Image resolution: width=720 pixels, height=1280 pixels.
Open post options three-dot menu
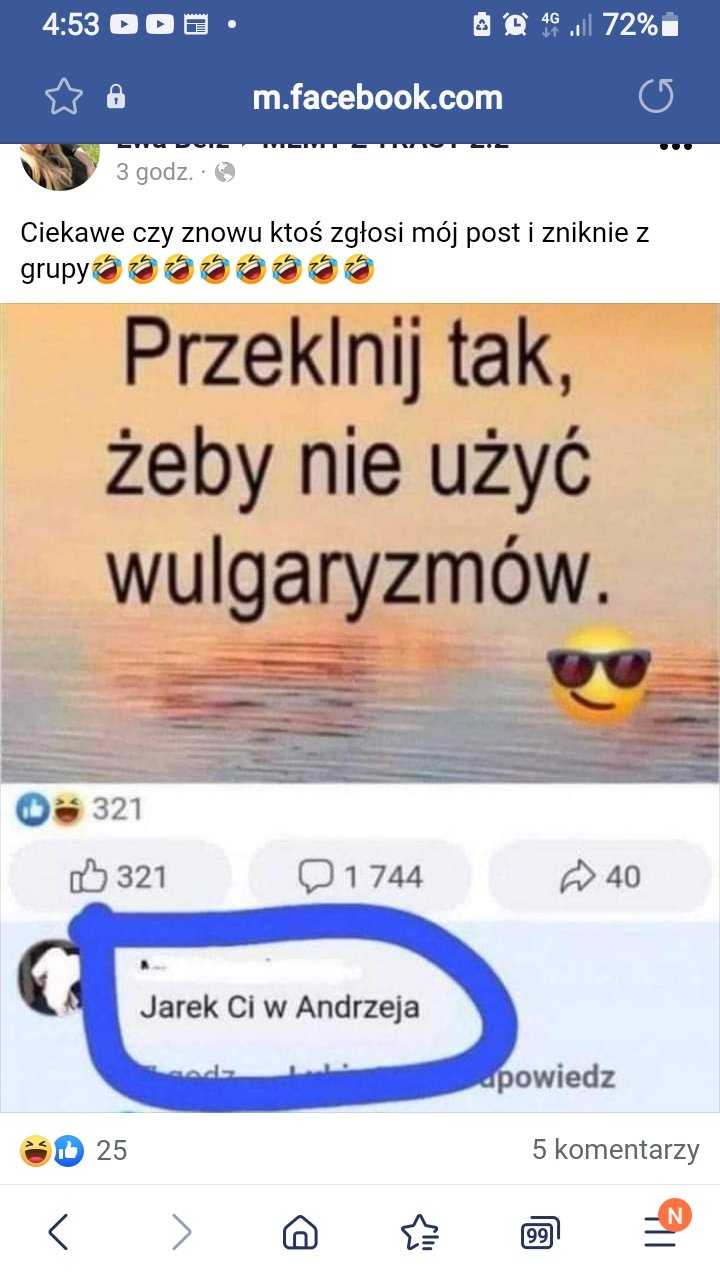pyautogui.click(x=677, y=146)
